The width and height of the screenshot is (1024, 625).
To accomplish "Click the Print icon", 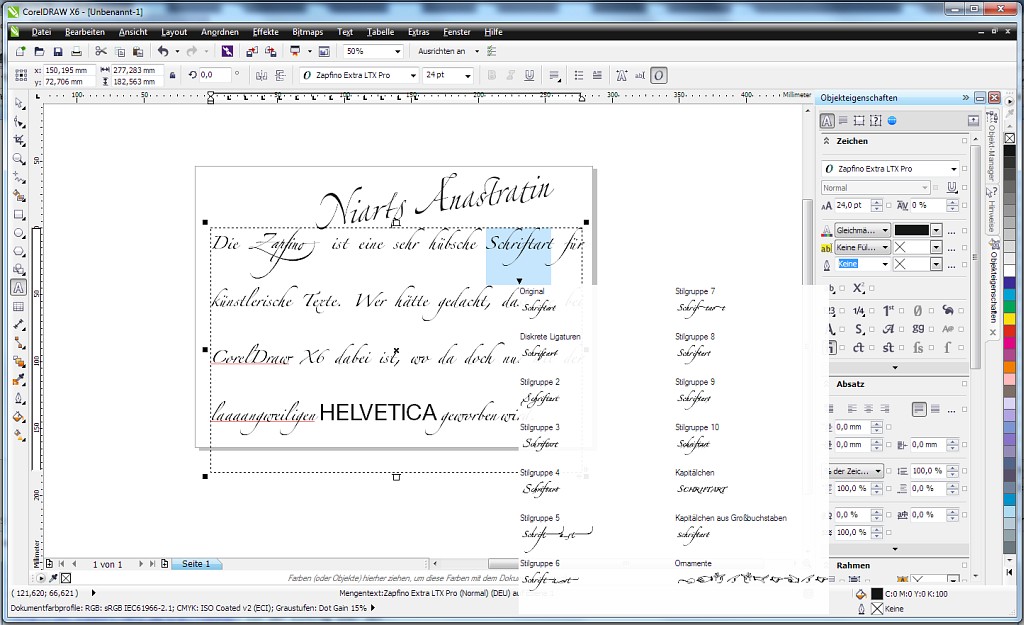I will [x=76, y=51].
